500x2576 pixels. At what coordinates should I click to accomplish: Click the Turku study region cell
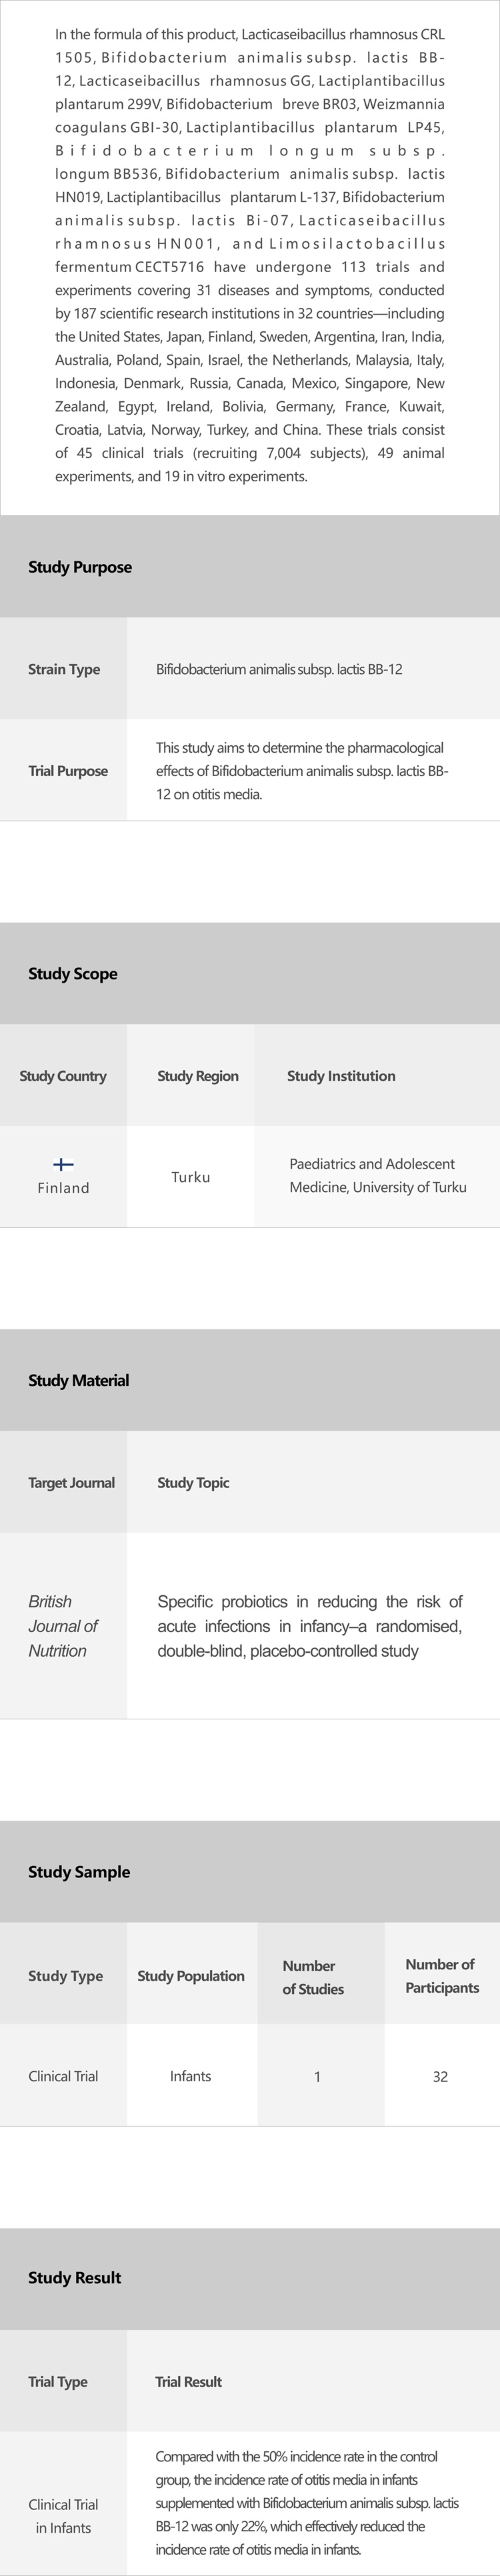click(x=191, y=1177)
